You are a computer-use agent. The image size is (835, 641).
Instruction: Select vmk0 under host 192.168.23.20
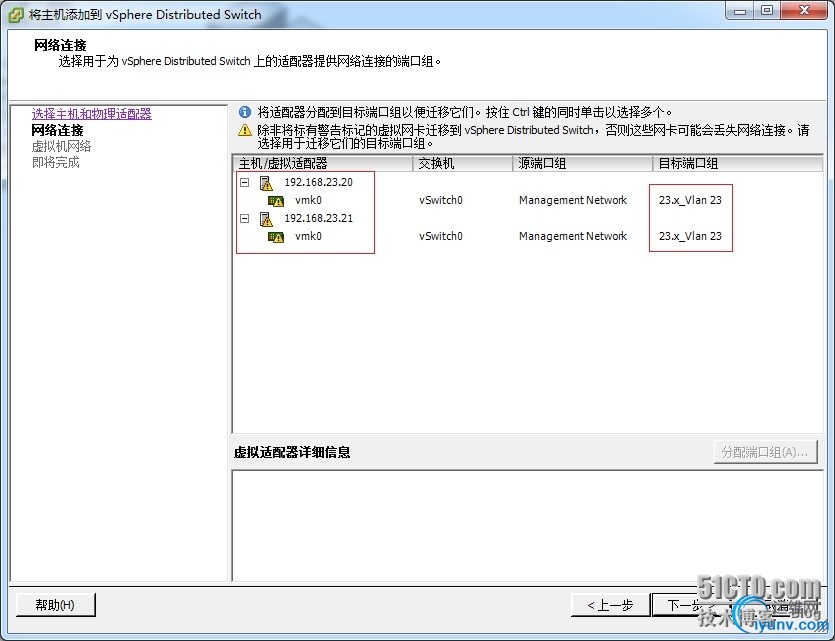tap(308, 200)
